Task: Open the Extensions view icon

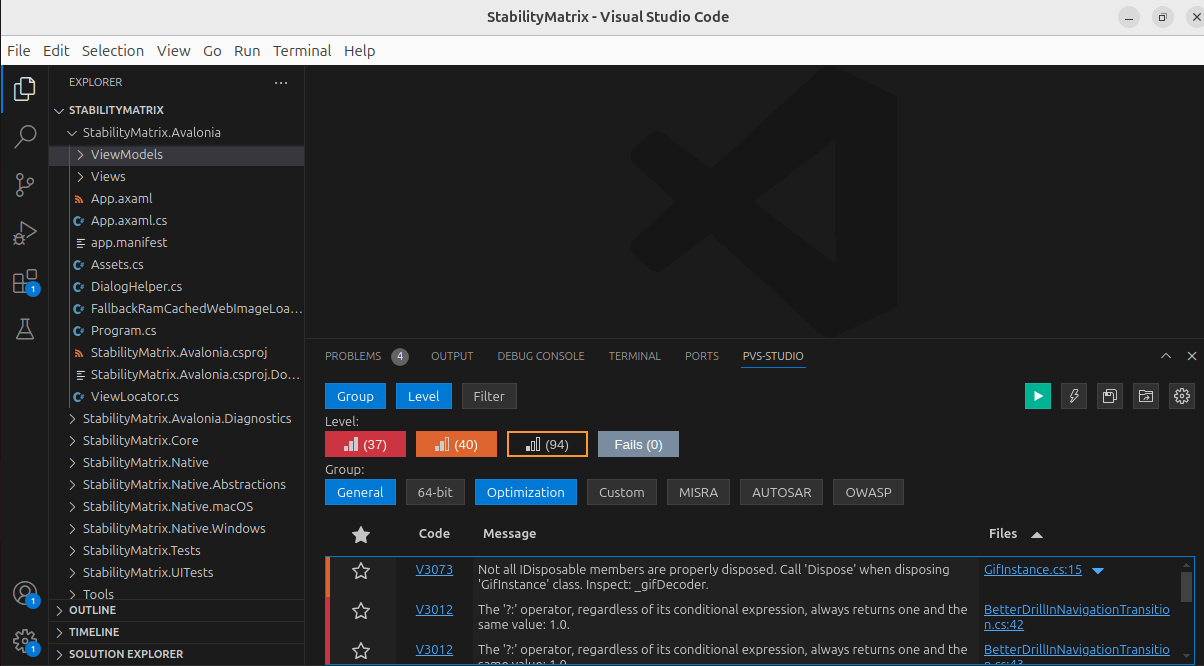Action: pyautogui.click(x=25, y=281)
